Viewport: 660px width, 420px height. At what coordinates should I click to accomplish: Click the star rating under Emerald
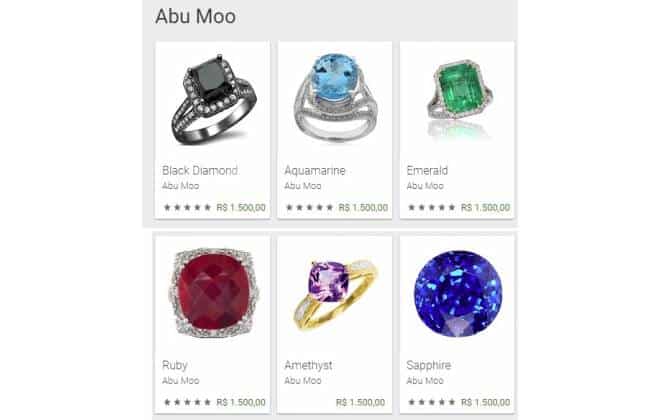tap(432, 207)
